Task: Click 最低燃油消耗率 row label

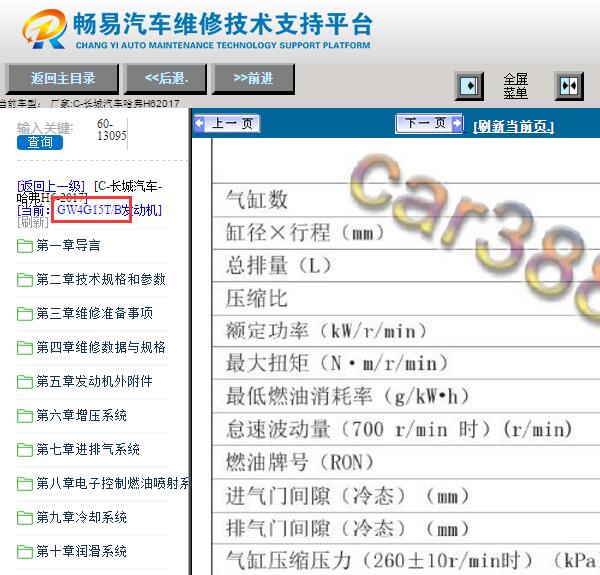Action: [x=347, y=396]
